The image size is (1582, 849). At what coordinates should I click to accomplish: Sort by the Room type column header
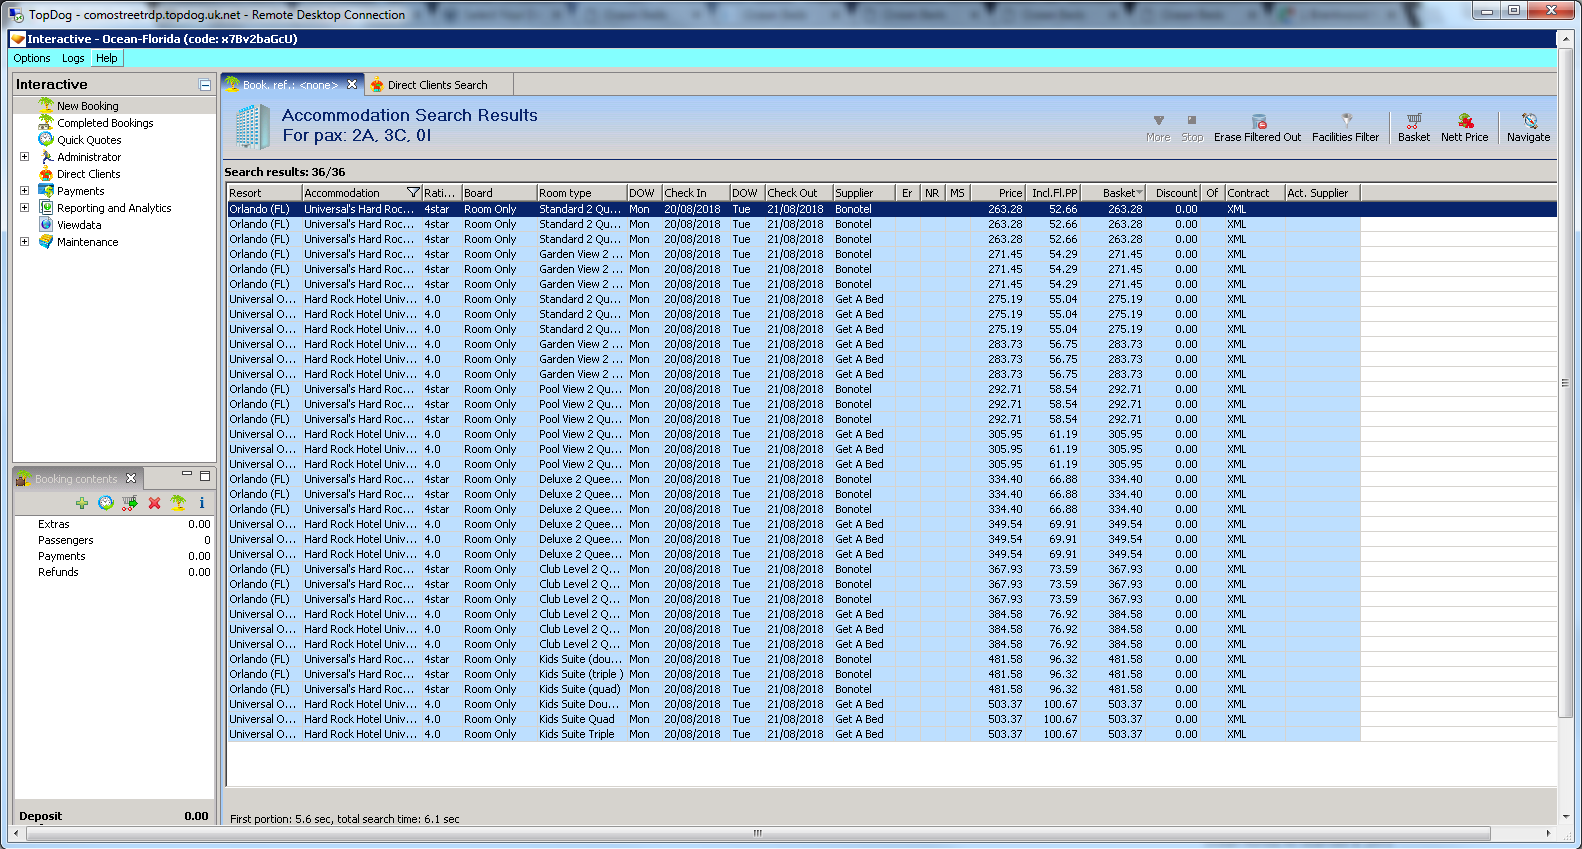point(581,193)
